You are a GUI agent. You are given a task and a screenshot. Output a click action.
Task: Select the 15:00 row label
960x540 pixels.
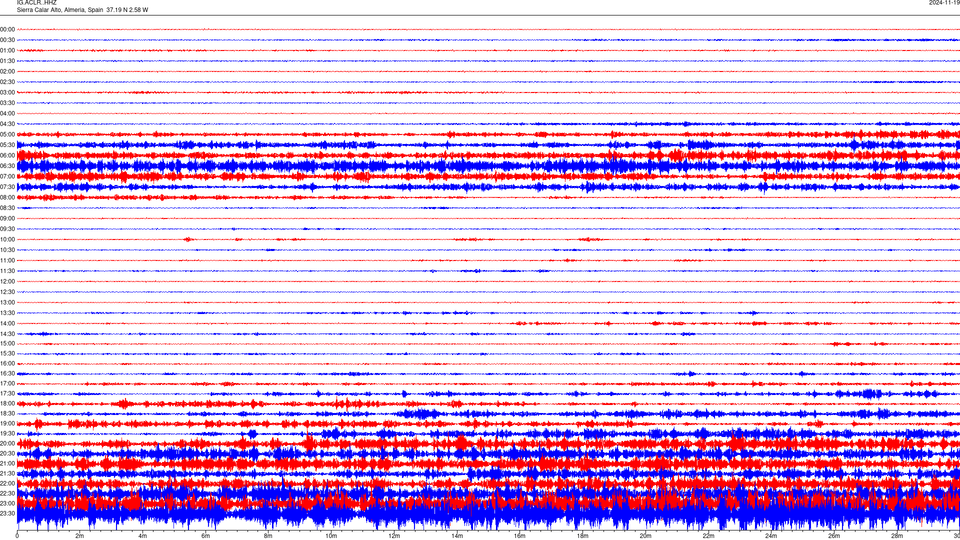pyautogui.click(x=7, y=344)
